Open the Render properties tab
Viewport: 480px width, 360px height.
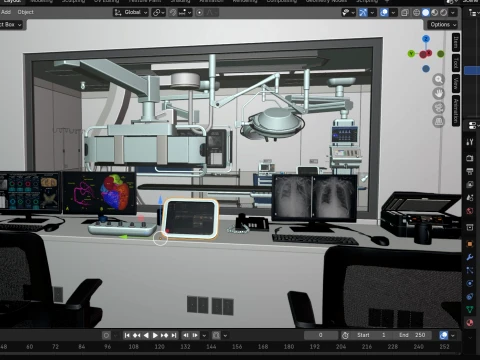click(470, 158)
